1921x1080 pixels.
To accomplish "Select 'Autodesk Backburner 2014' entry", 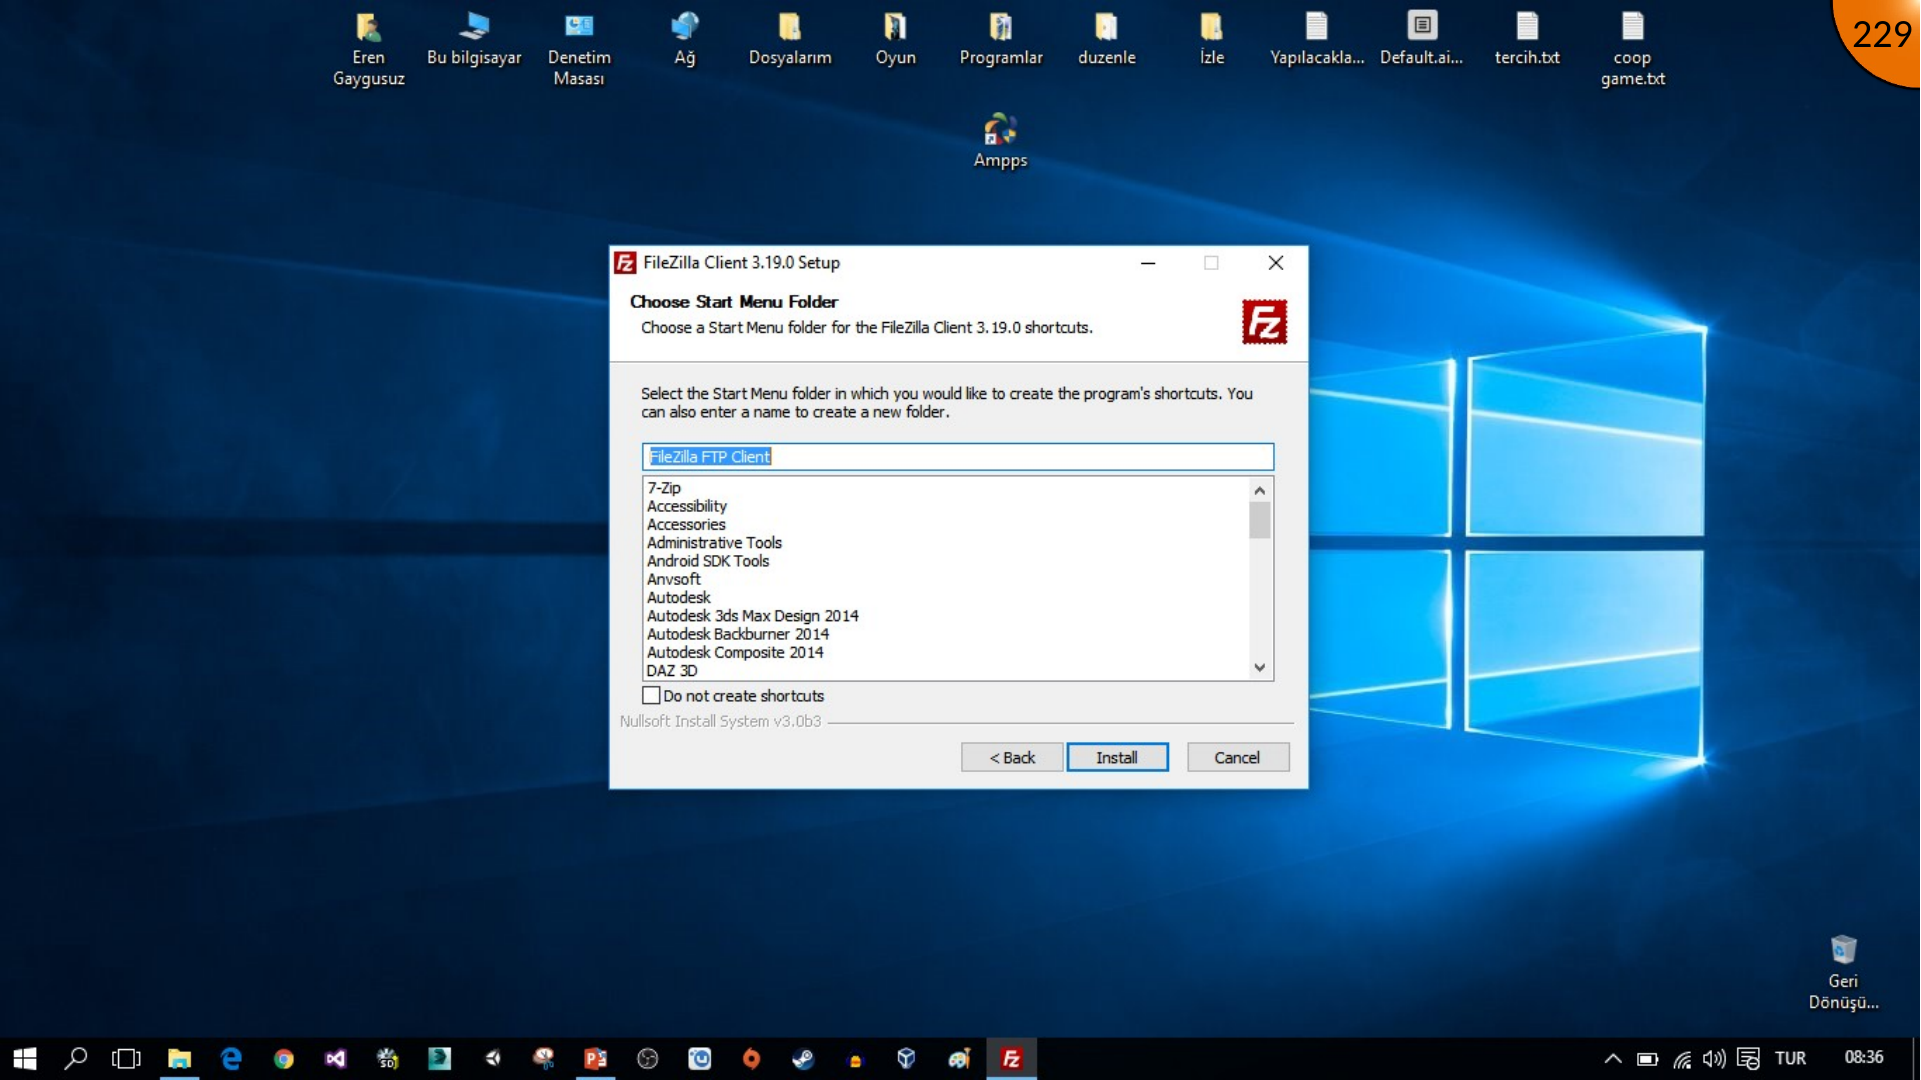I will pyautogui.click(x=738, y=634).
